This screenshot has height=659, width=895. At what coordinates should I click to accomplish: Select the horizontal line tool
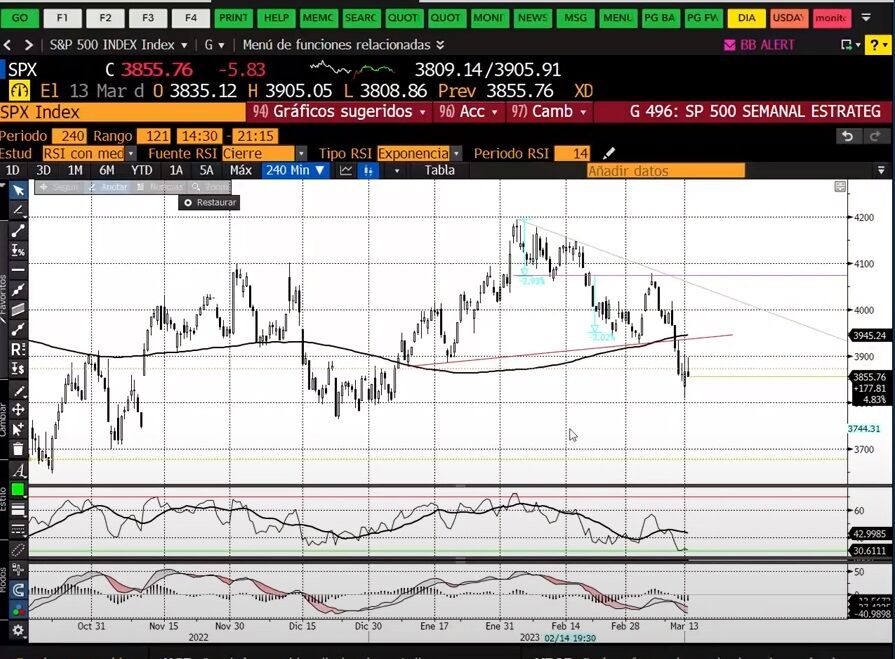tap(18, 270)
